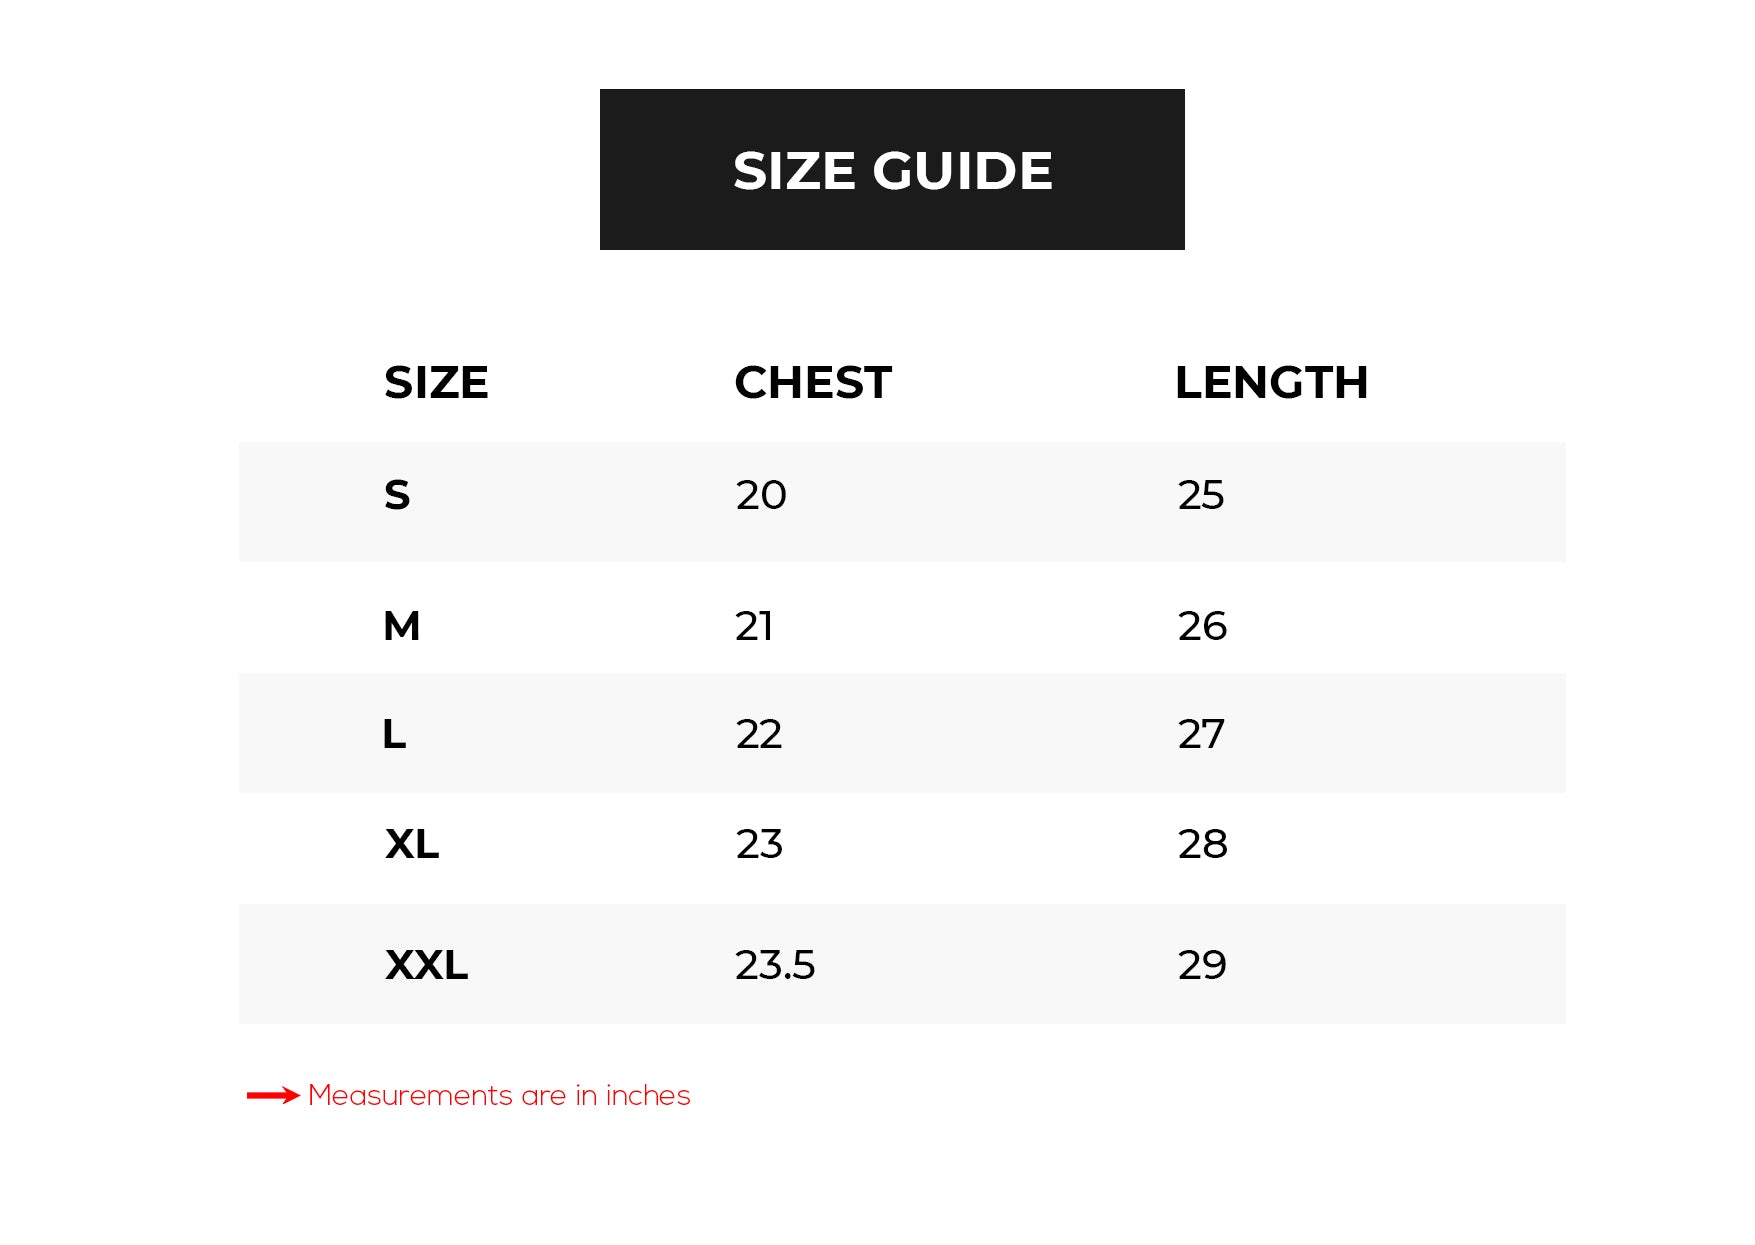
Task: Pick length value 29
Action: 1202,965
